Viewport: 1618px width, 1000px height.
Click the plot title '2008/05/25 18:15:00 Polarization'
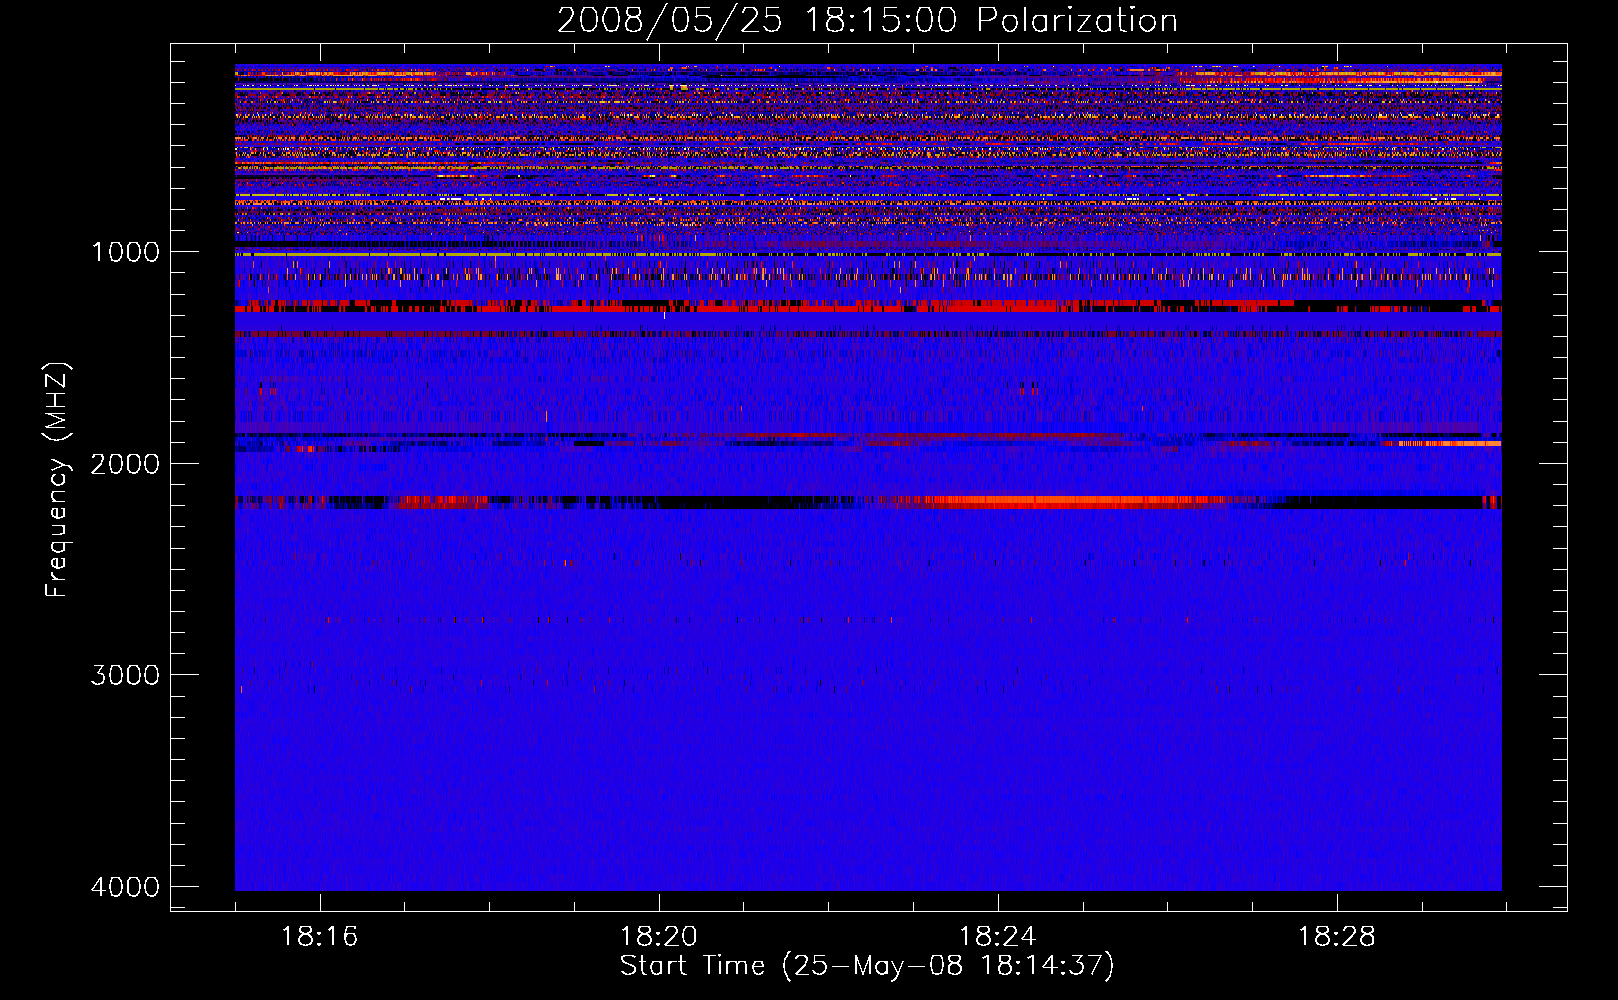tap(867, 20)
